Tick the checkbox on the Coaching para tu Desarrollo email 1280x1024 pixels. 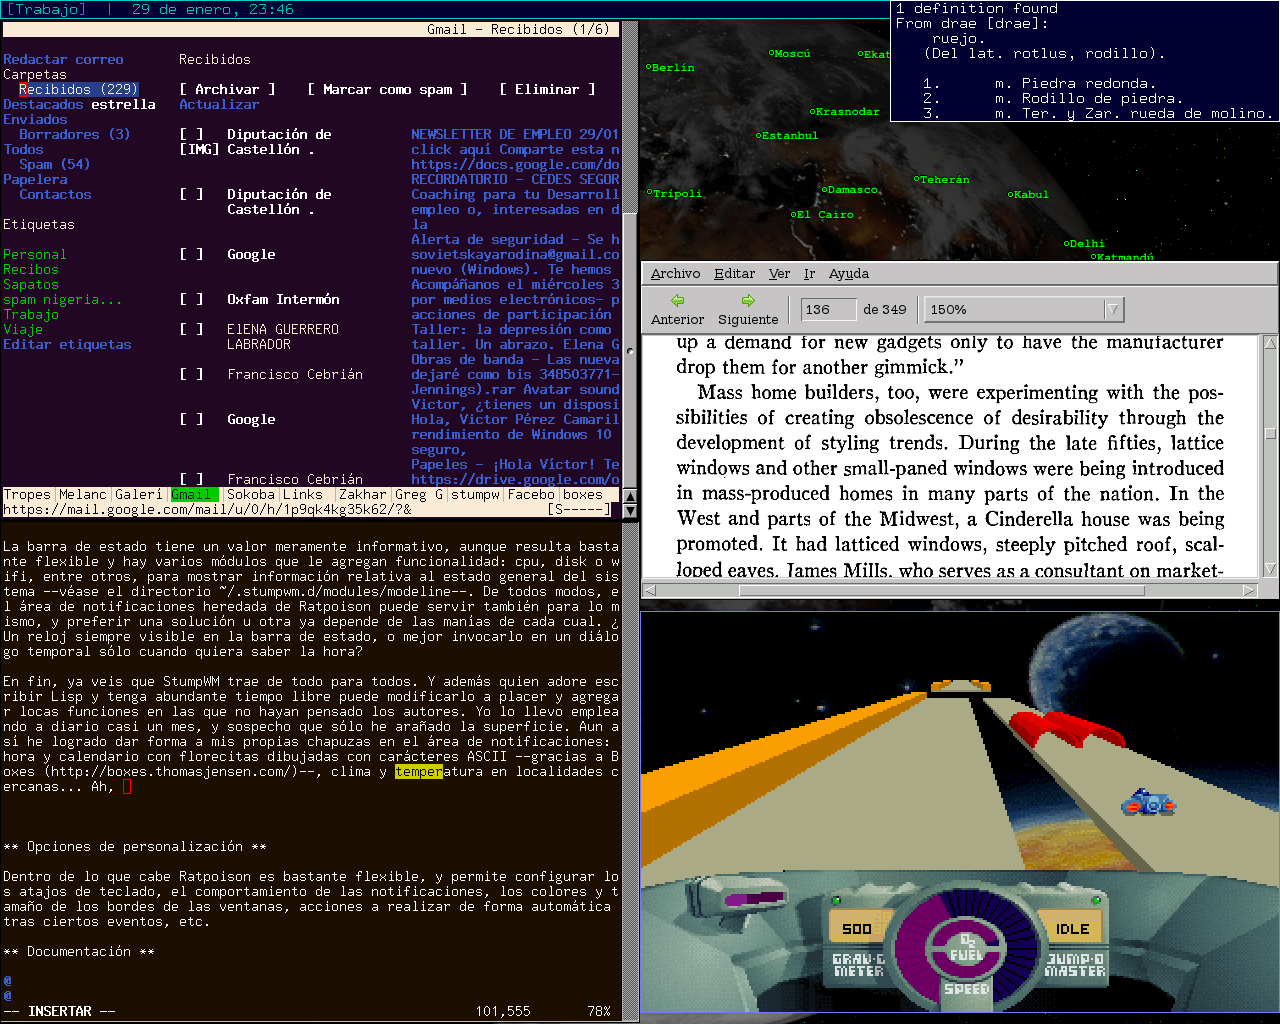191,194
